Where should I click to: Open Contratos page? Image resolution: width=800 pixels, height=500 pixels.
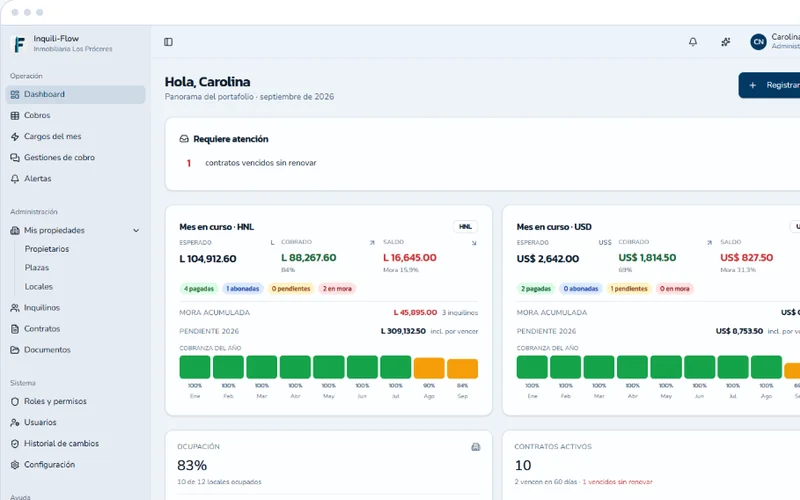[x=76, y=329]
